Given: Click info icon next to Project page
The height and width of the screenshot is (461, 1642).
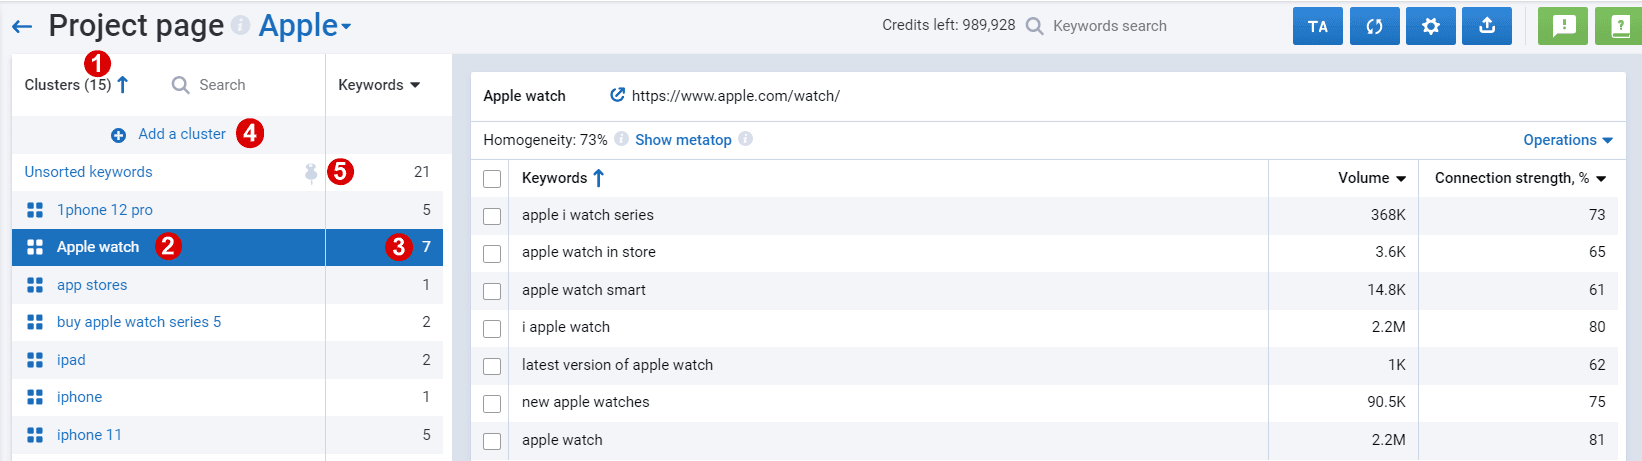Looking at the screenshot, I should 240,25.
